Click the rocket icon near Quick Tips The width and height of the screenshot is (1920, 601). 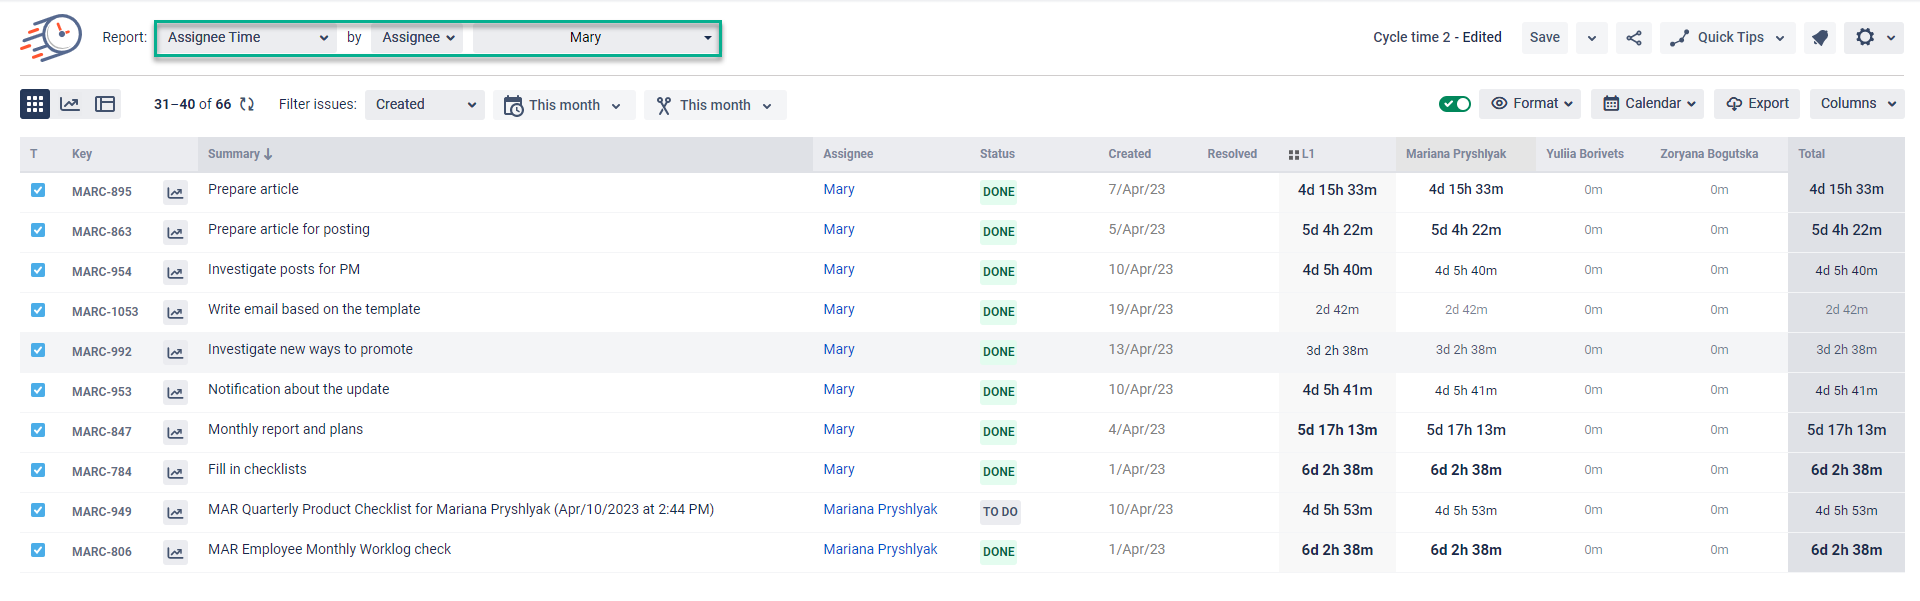(1820, 38)
